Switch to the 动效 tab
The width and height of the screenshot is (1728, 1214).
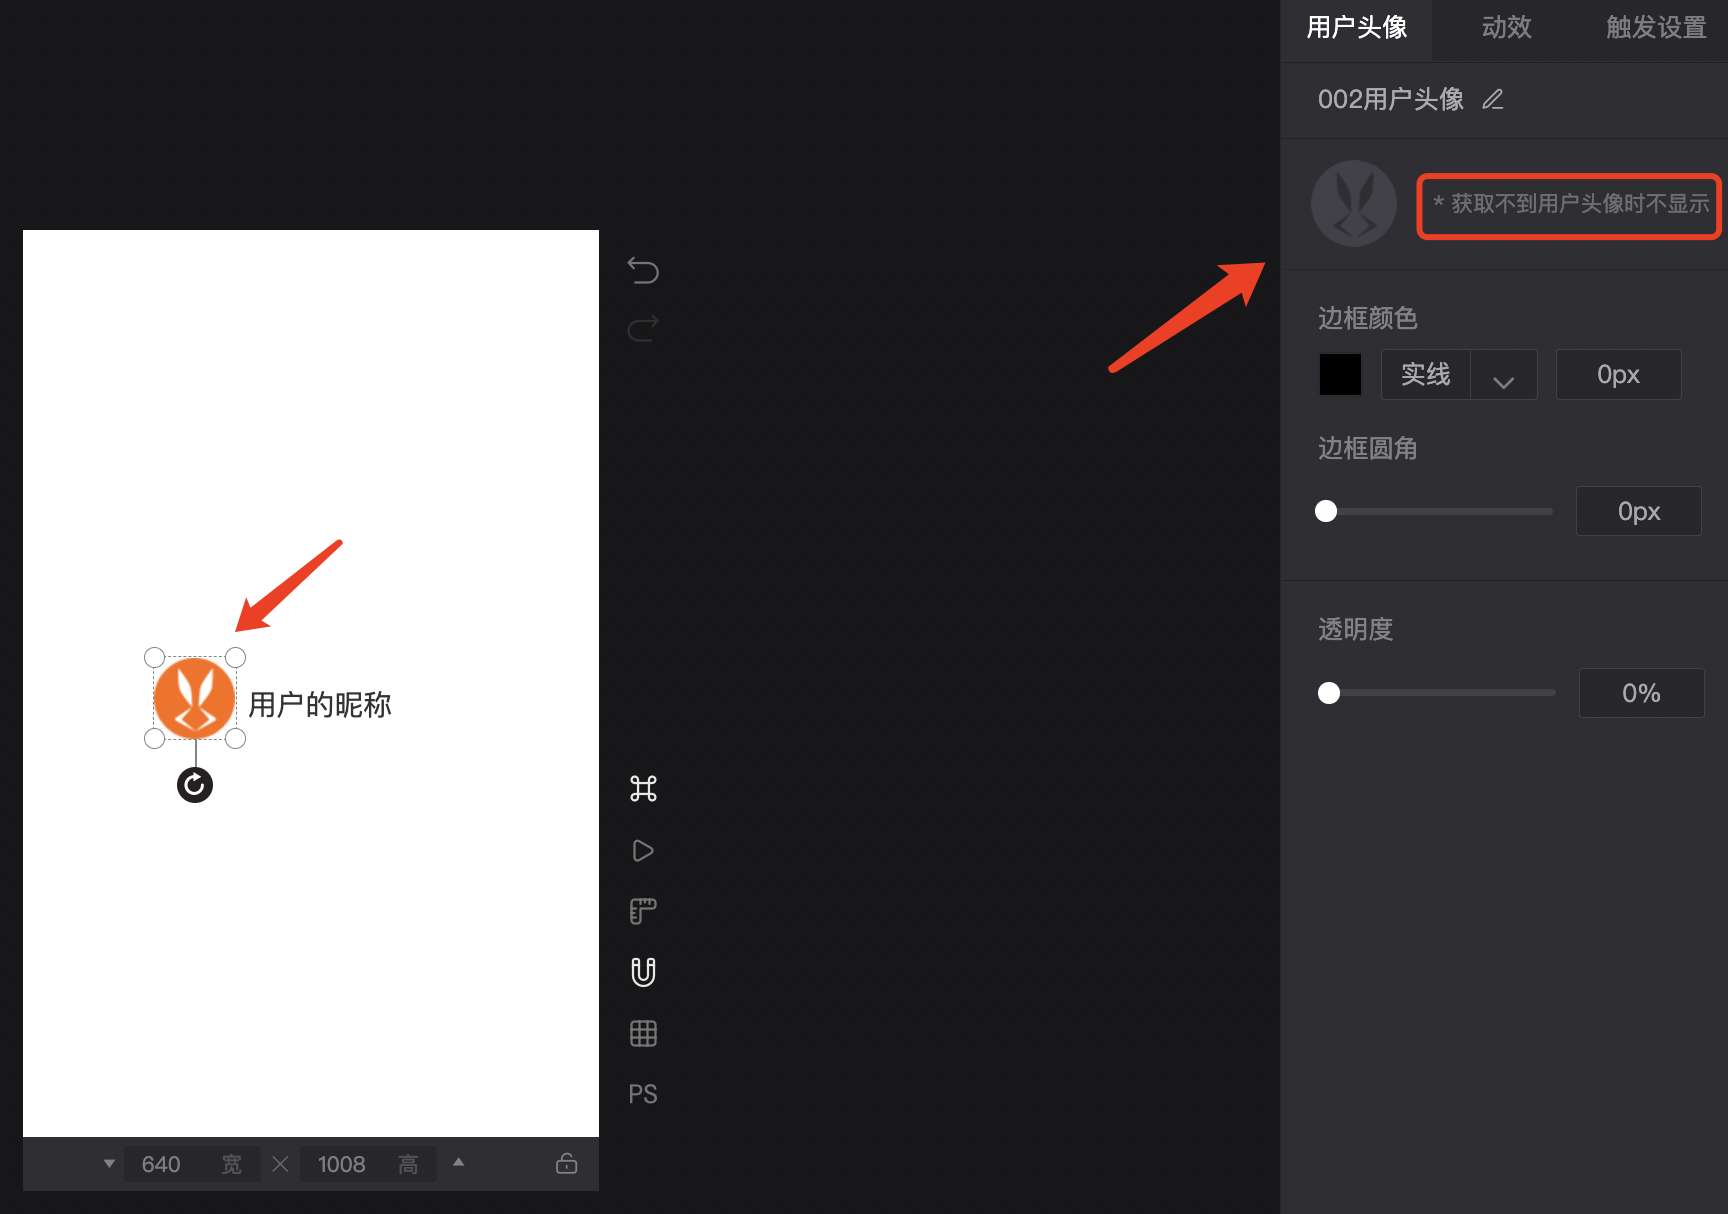(1506, 28)
